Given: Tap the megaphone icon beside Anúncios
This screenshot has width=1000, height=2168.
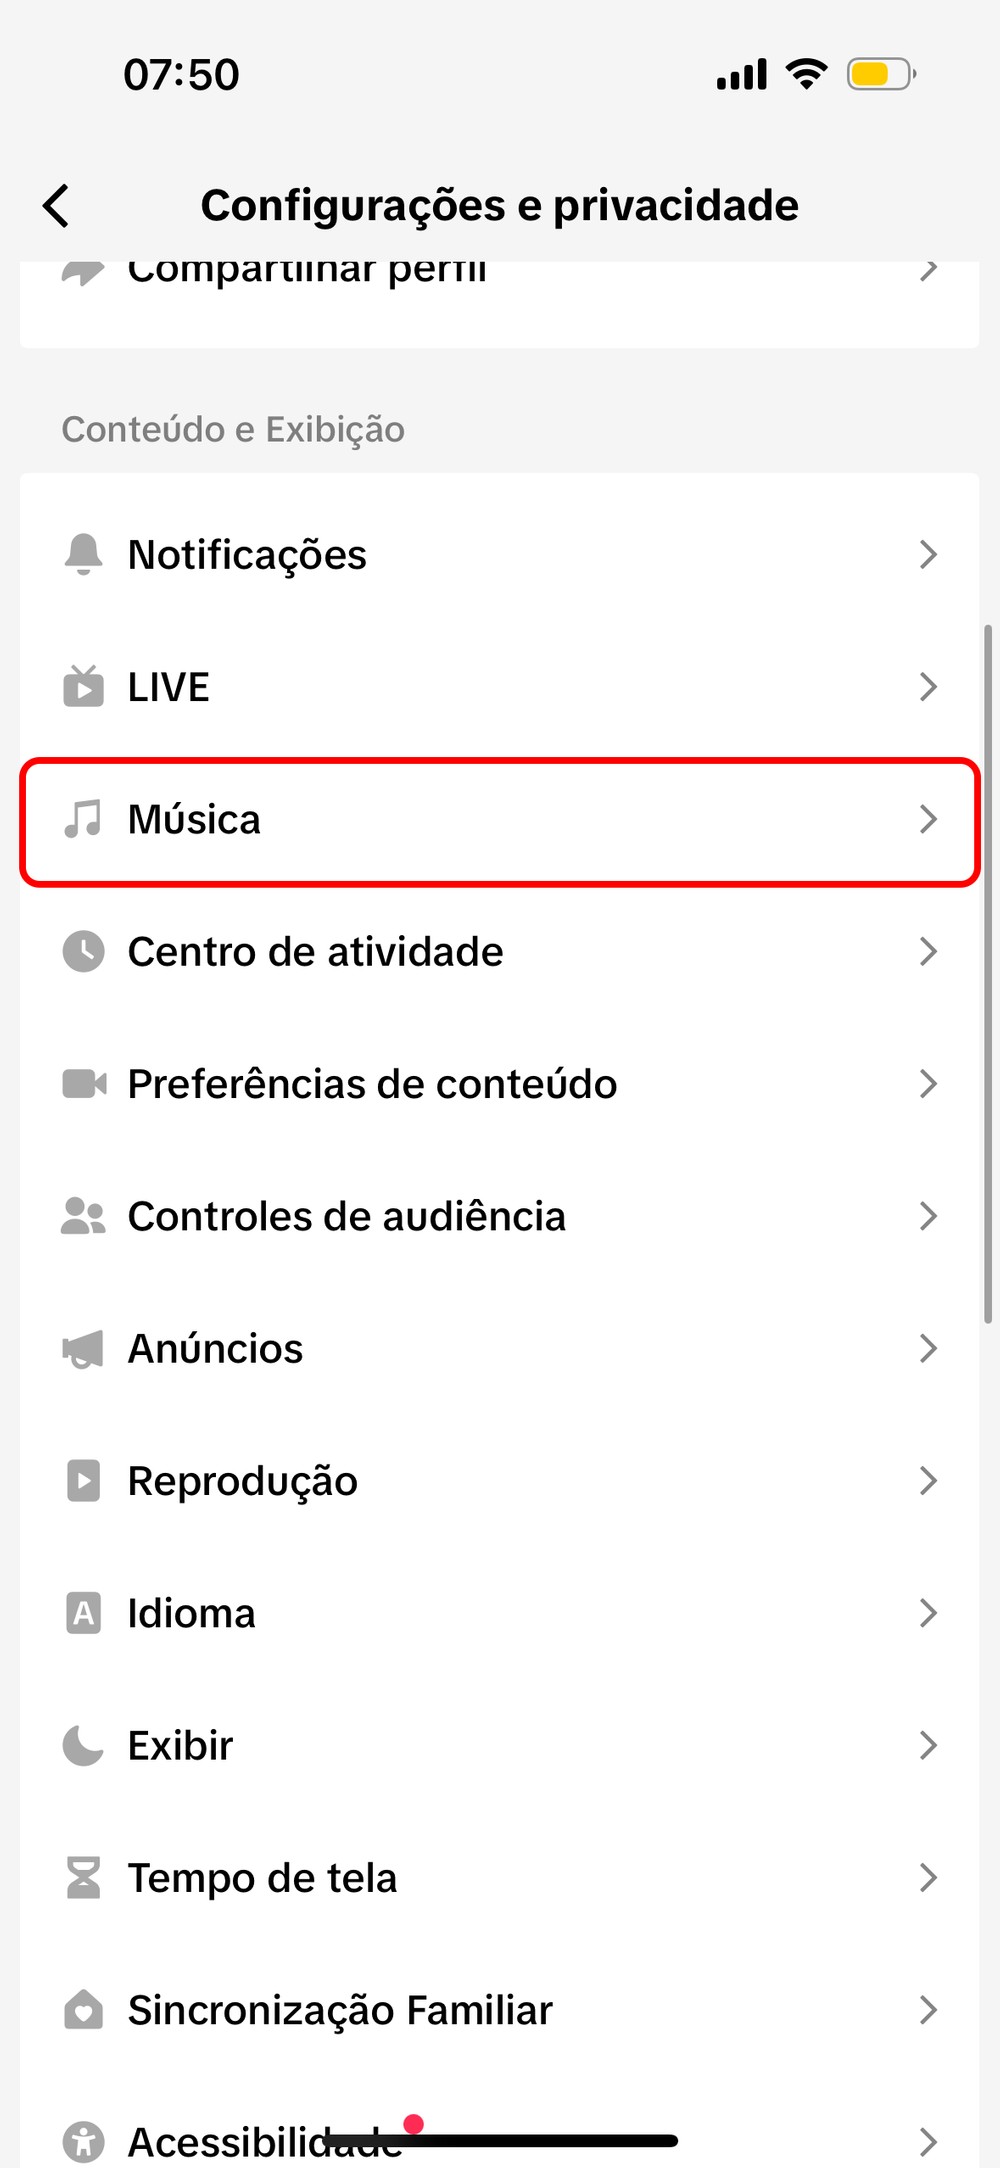Looking at the screenshot, I should pos(83,1348).
